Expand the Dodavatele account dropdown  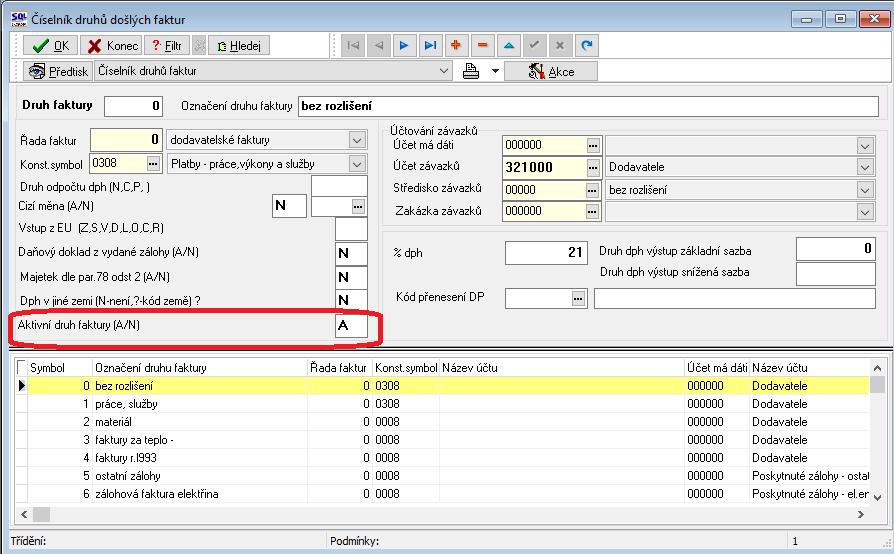865,168
